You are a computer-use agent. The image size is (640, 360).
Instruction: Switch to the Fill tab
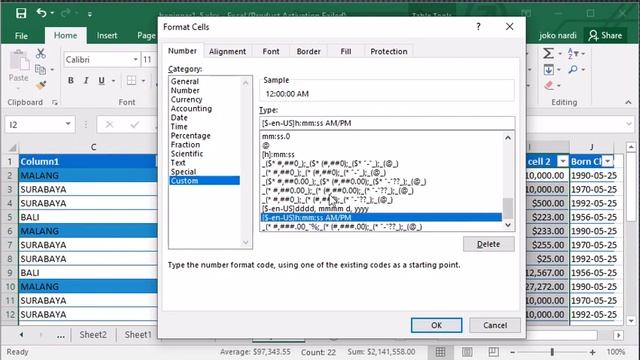(x=346, y=51)
